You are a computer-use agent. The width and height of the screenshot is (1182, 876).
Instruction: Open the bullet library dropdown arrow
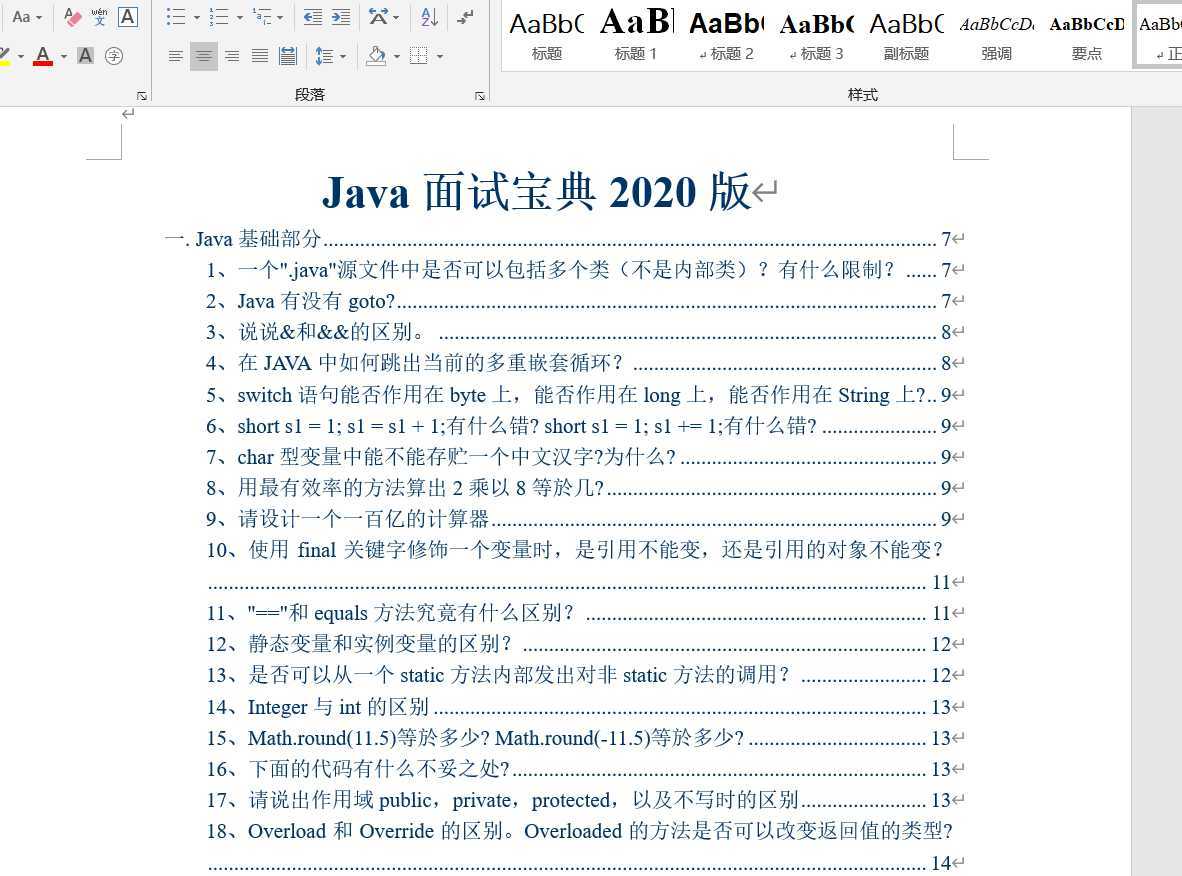[196, 17]
